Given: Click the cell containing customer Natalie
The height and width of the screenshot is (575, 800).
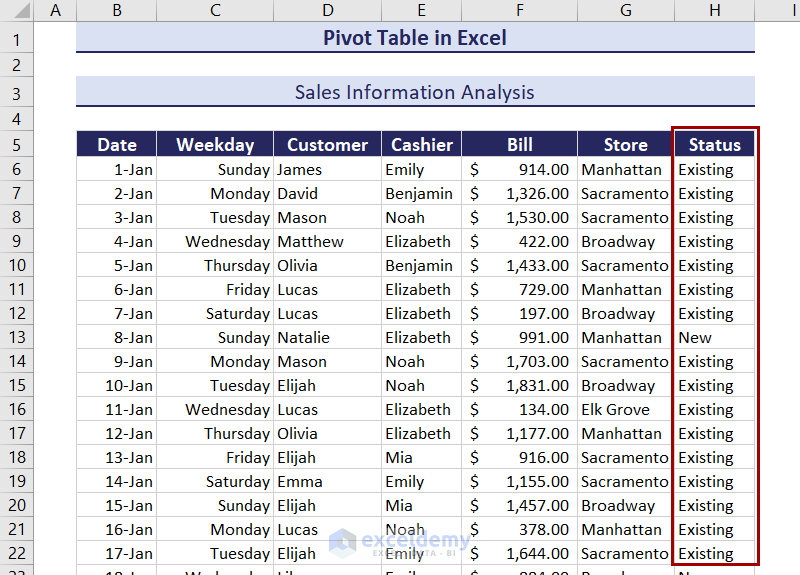Looking at the screenshot, I should pyautogui.click(x=327, y=338).
